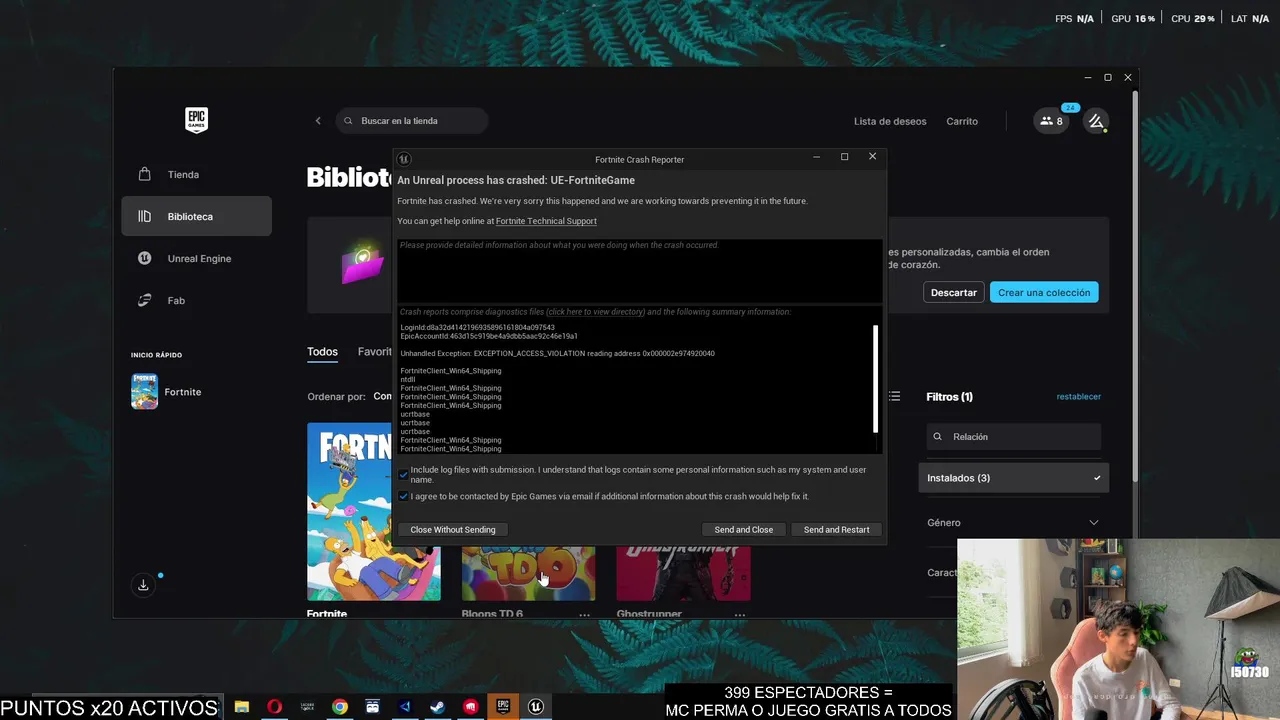The height and width of the screenshot is (720, 1280).
Task: Click the Filtros (1) heading
Action: coord(950,397)
